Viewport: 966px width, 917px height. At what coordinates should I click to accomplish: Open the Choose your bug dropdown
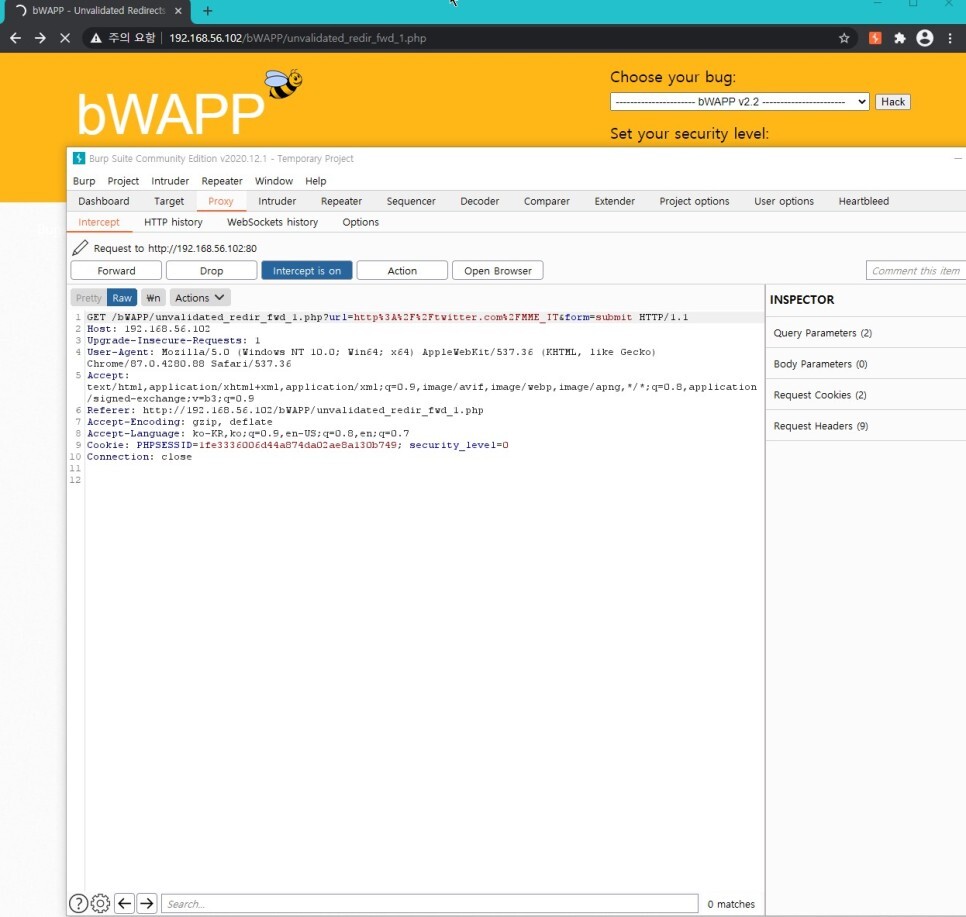click(x=739, y=102)
